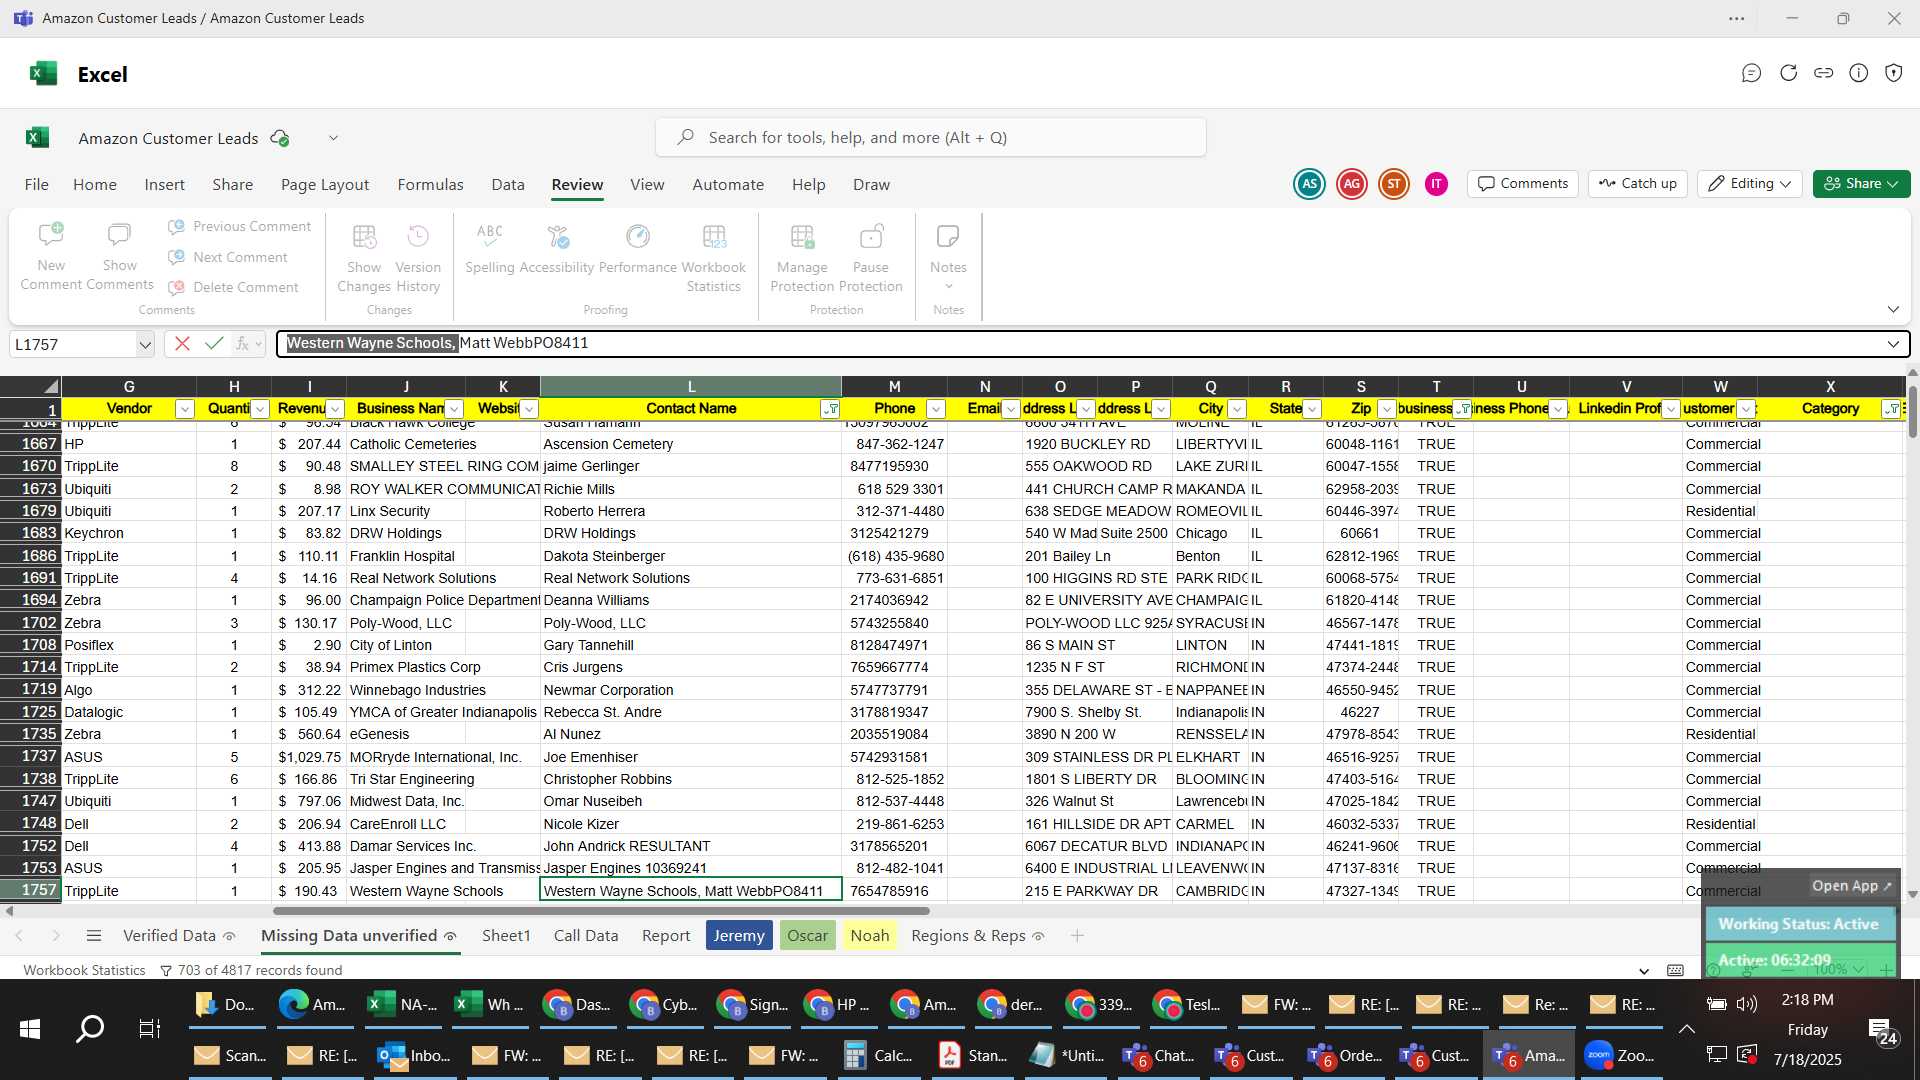This screenshot has height=1080, width=1920.
Task: Click Delete Comment in the ribbon
Action: click(x=234, y=287)
